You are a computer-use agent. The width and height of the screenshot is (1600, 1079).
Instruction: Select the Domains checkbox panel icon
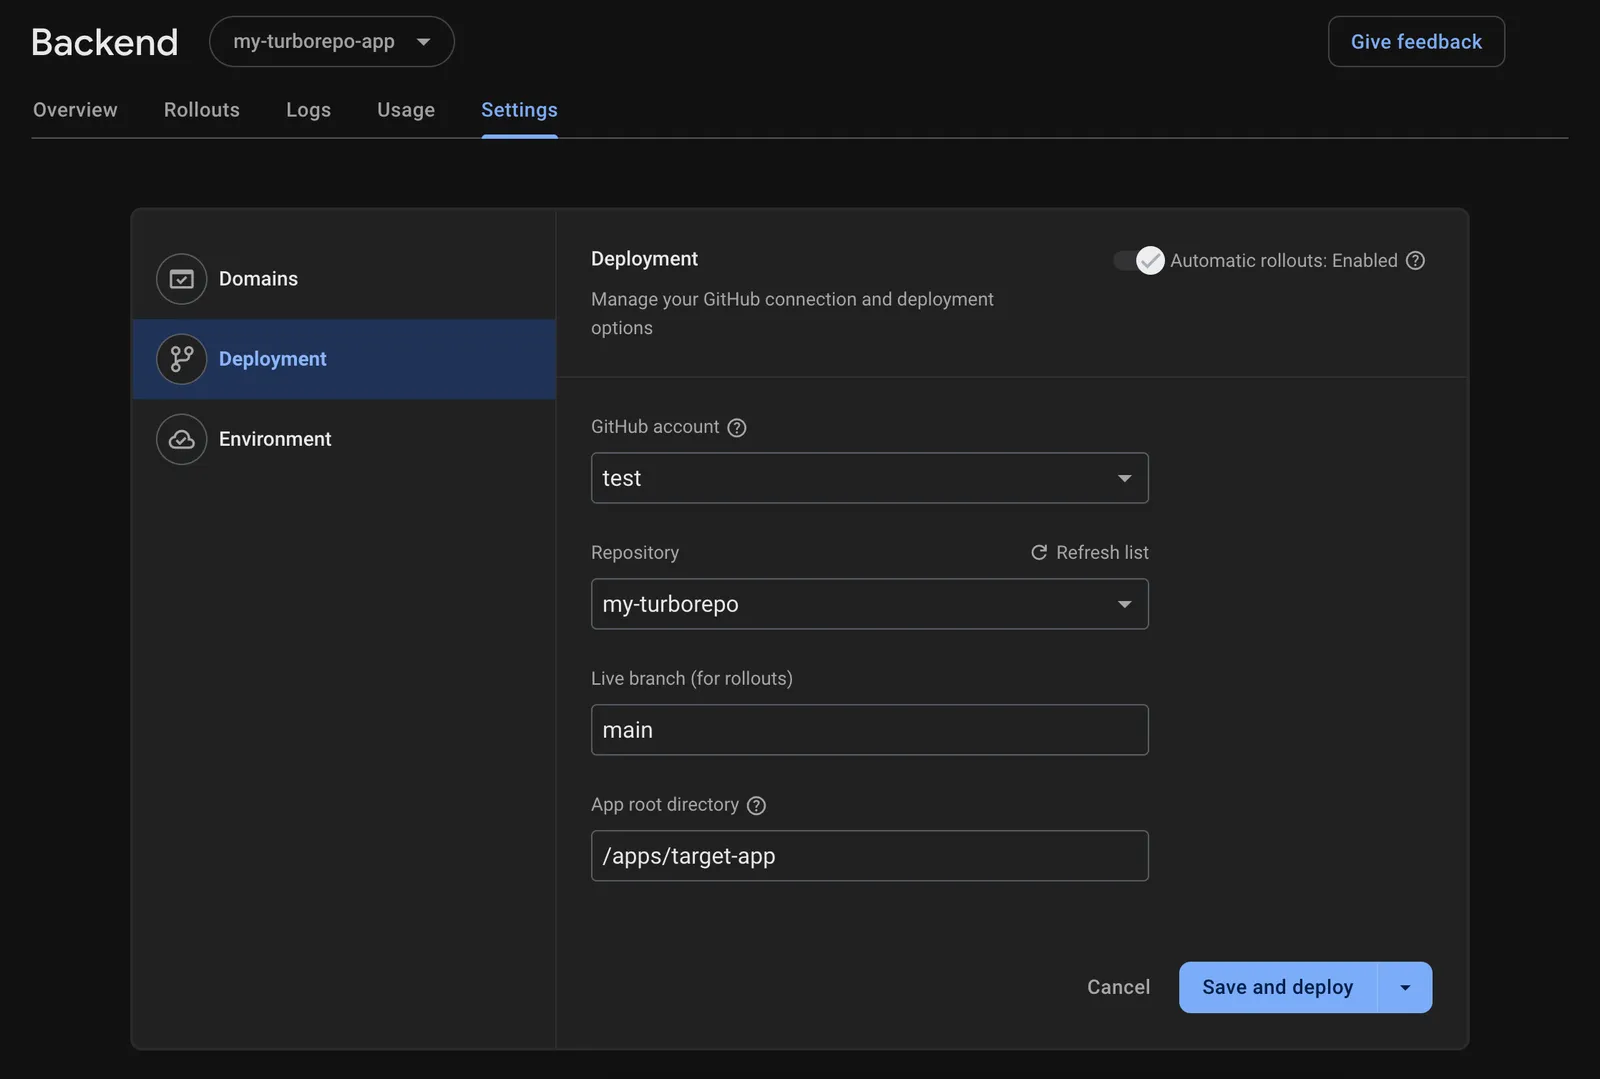[x=181, y=279]
